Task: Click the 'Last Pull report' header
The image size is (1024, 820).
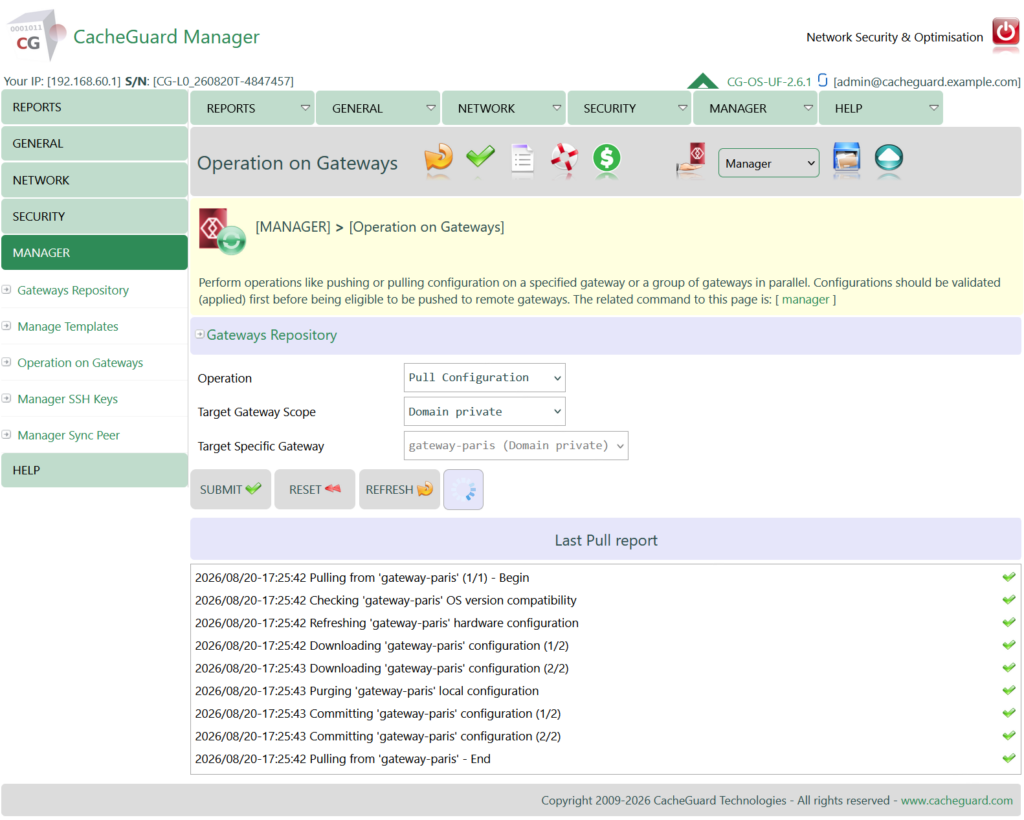Action: click(x=606, y=541)
